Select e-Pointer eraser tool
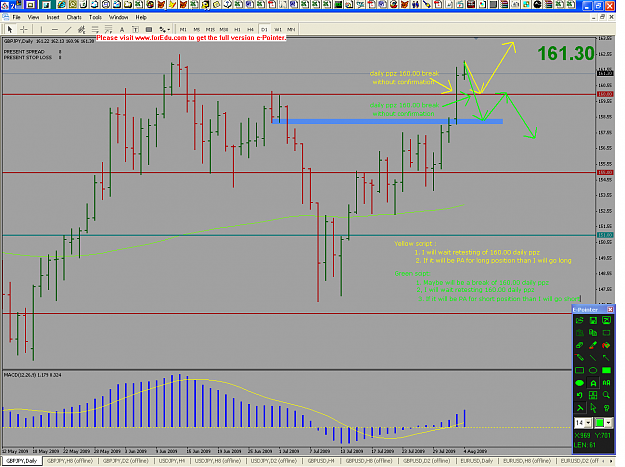The height and width of the screenshot is (467, 625). tap(580, 345)
